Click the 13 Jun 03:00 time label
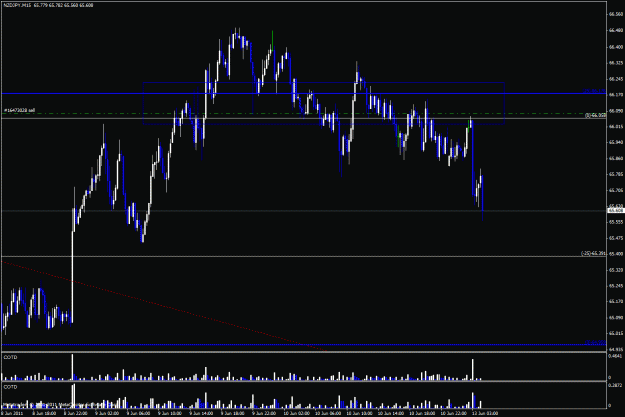625x417 pixels. click(485, 413)
